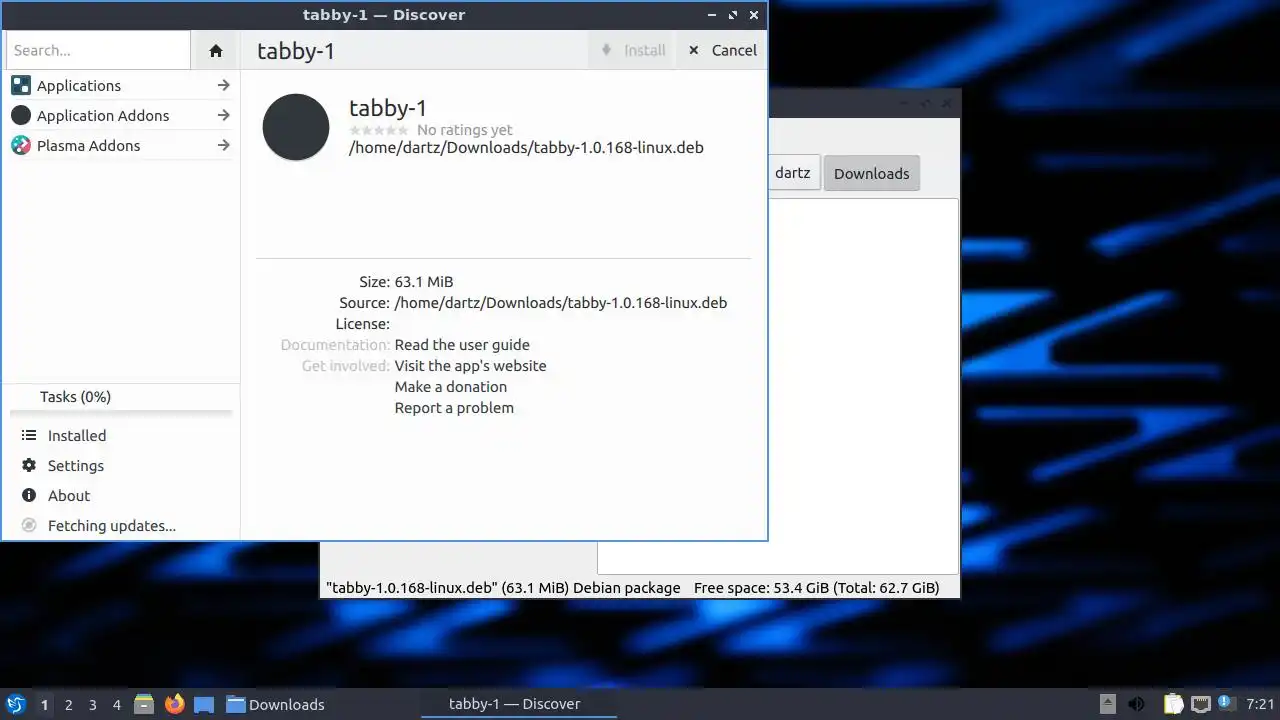
Task: Click the No ratings yet text
Action: (x=465, y=130)
